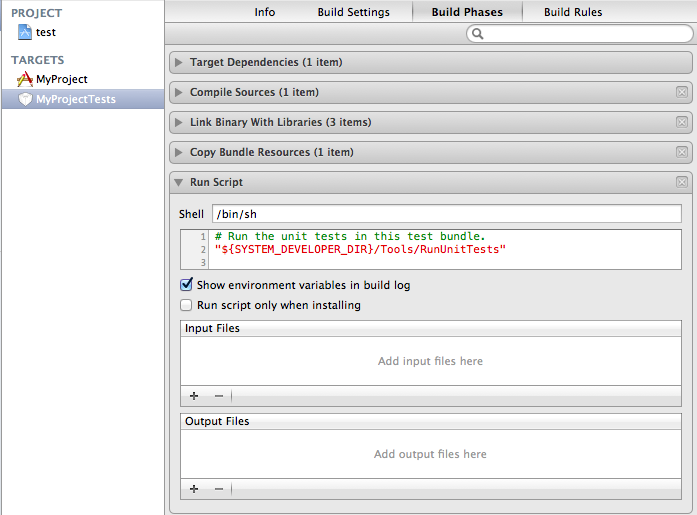
Task: Click the minus icon under Output Files
Action: click(218, 488)
